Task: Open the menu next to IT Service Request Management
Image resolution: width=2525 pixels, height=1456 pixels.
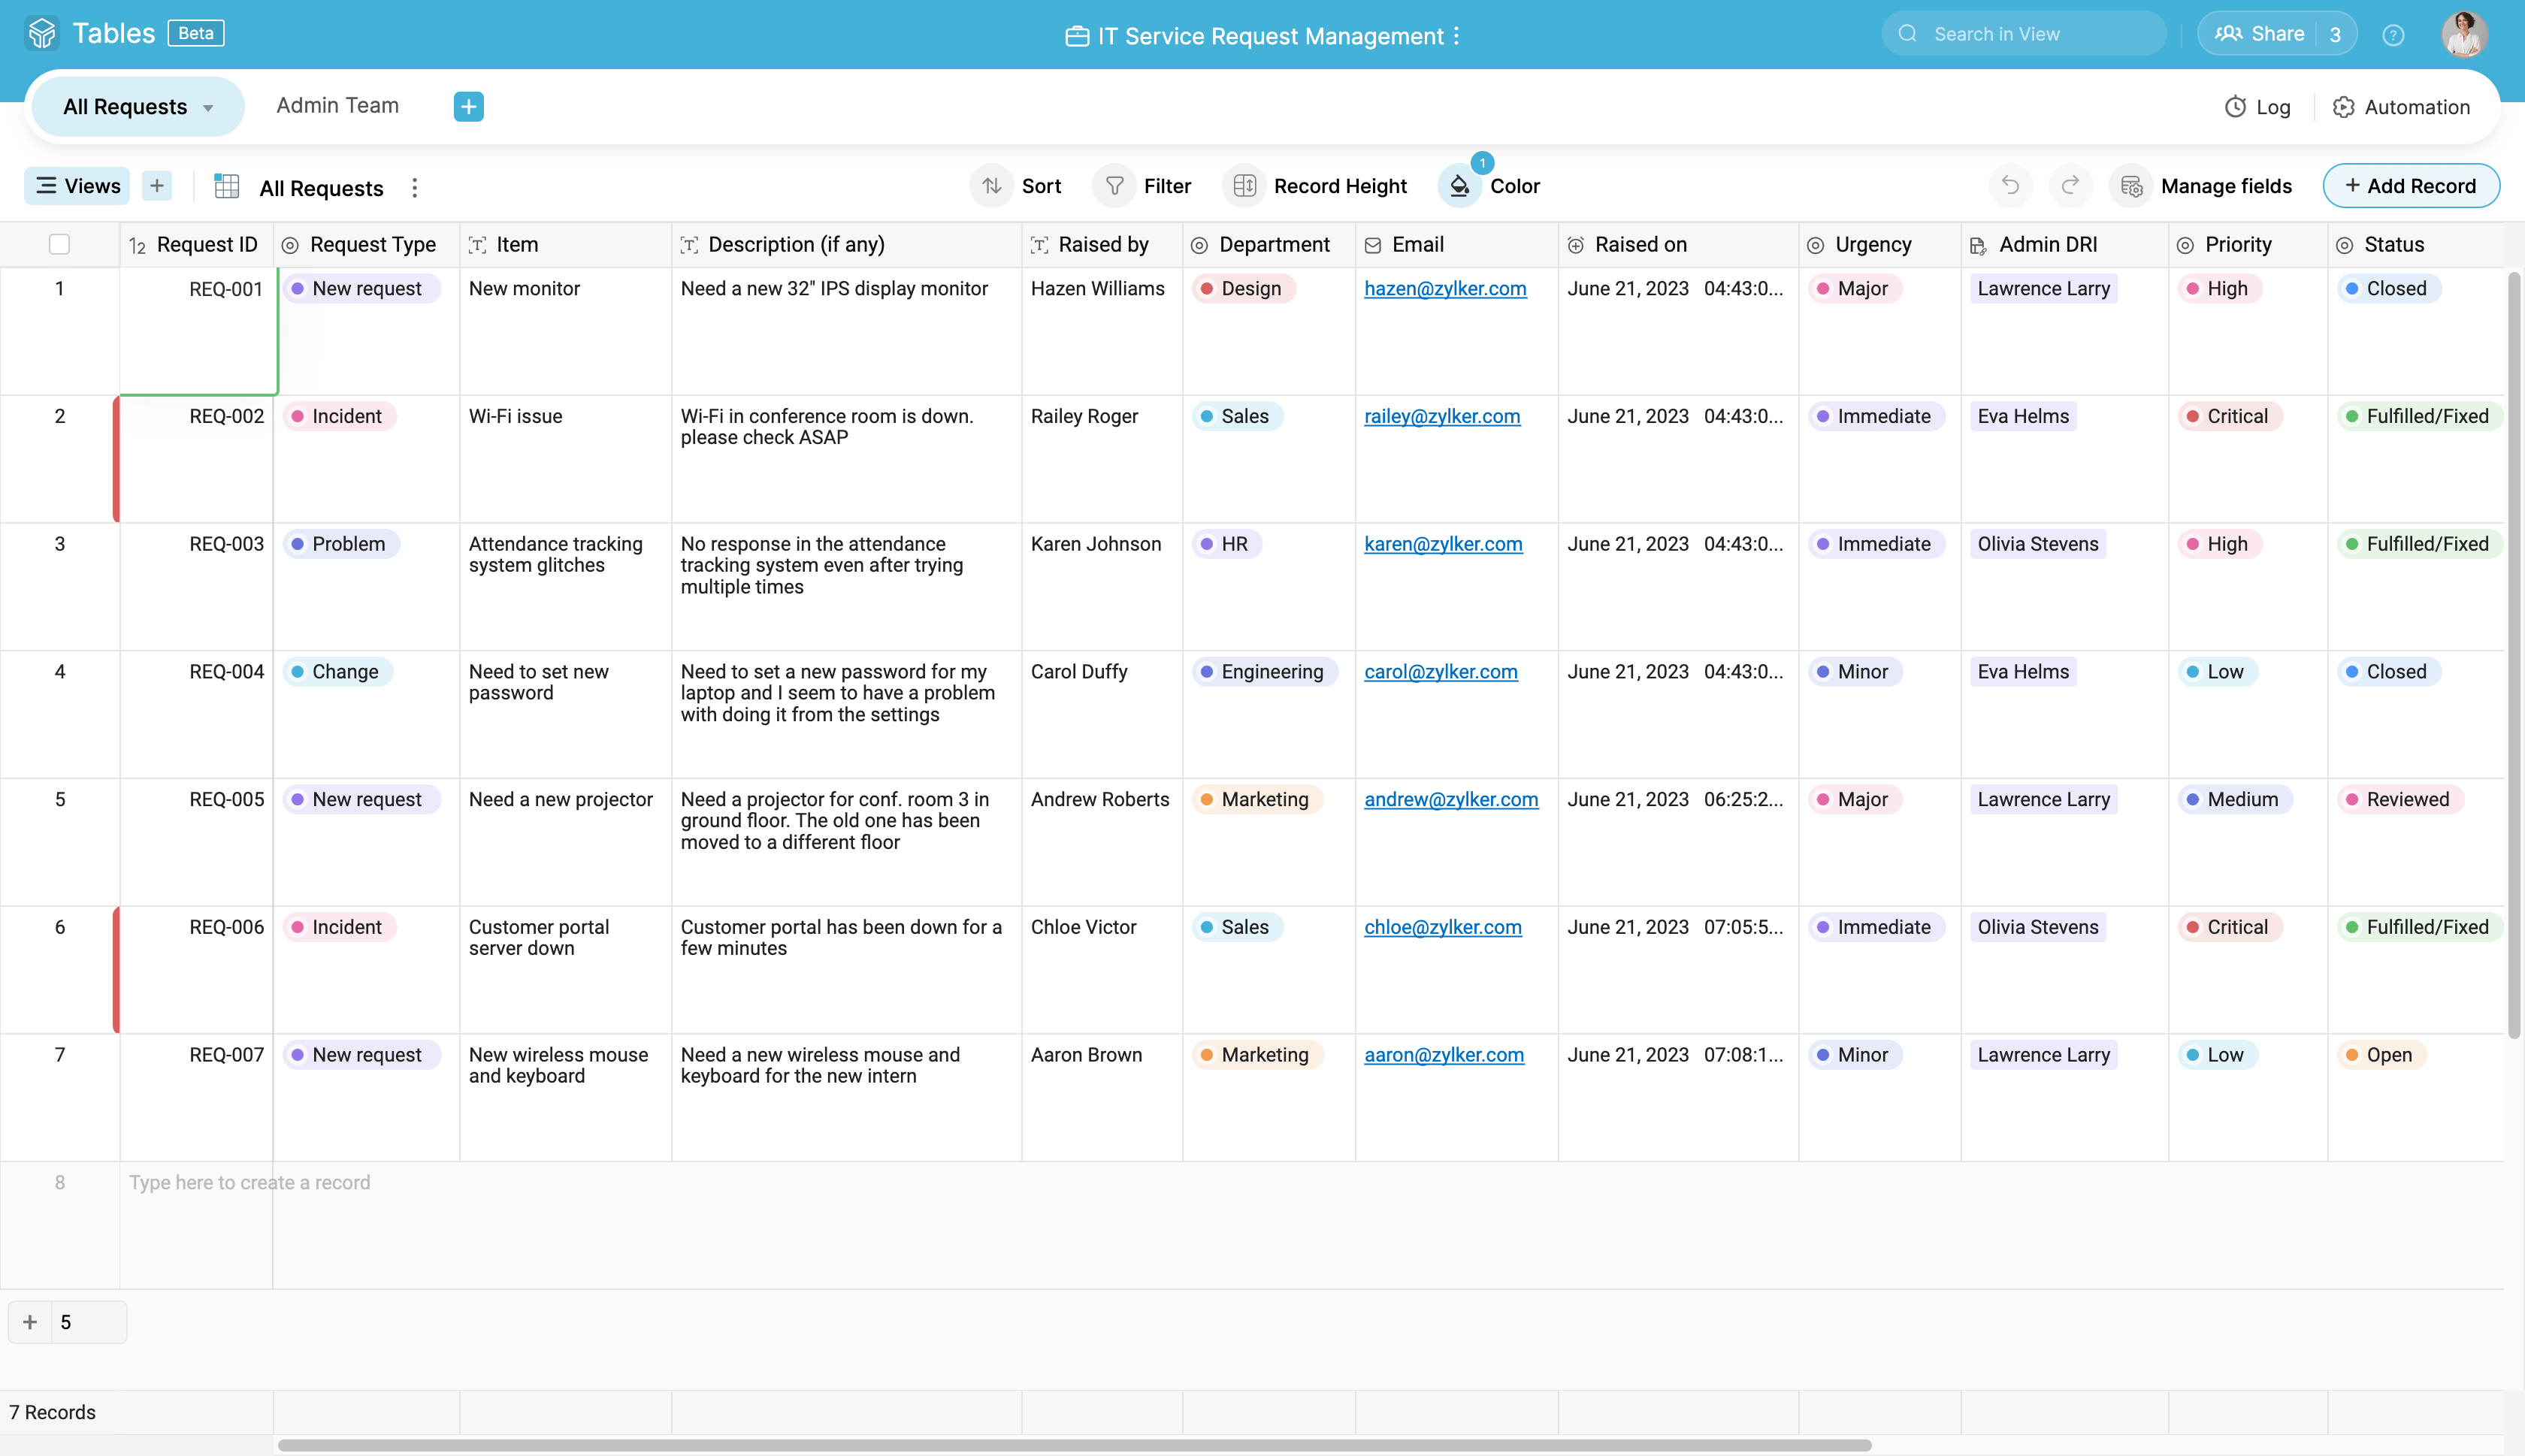Action: (1456, 36)
